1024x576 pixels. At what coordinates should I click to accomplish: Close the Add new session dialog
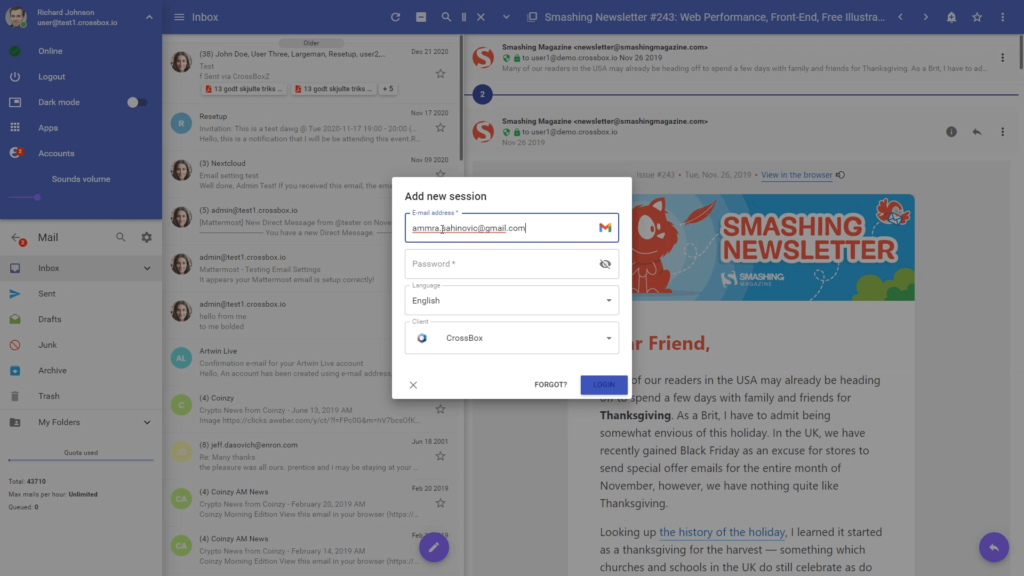pyautogui.click(x=413, y=385)
